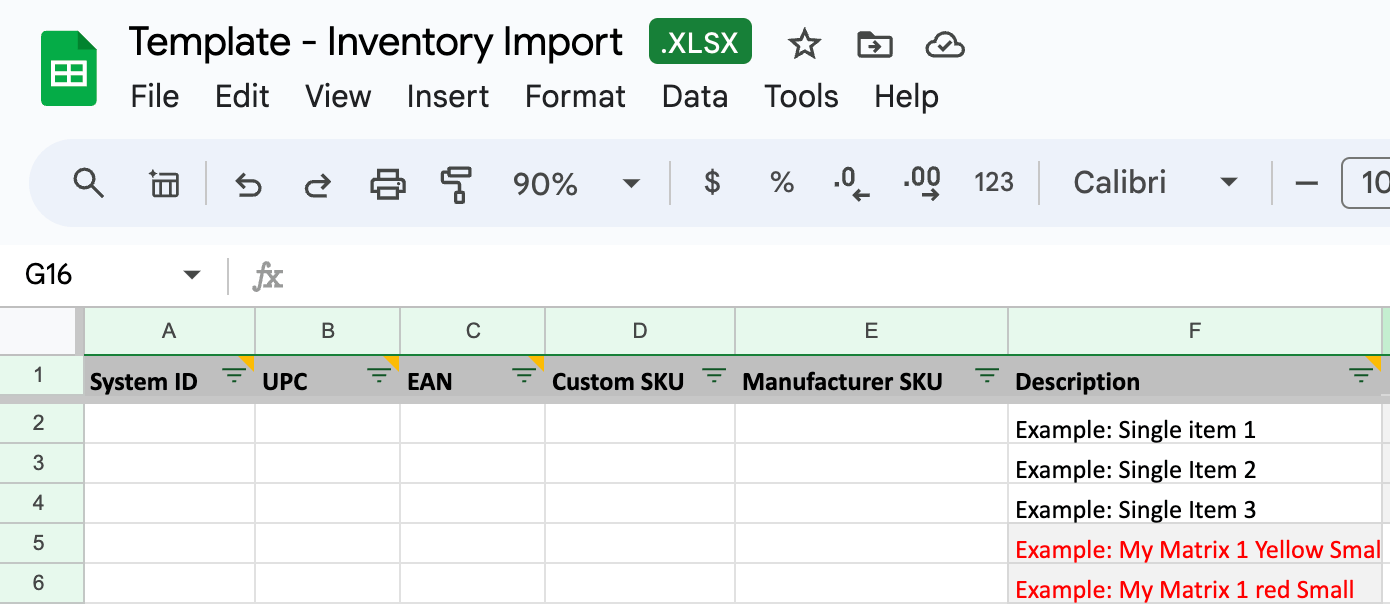Format selection as currency with dollar icon
The image size is (1390, 604).
click(712, 183)
